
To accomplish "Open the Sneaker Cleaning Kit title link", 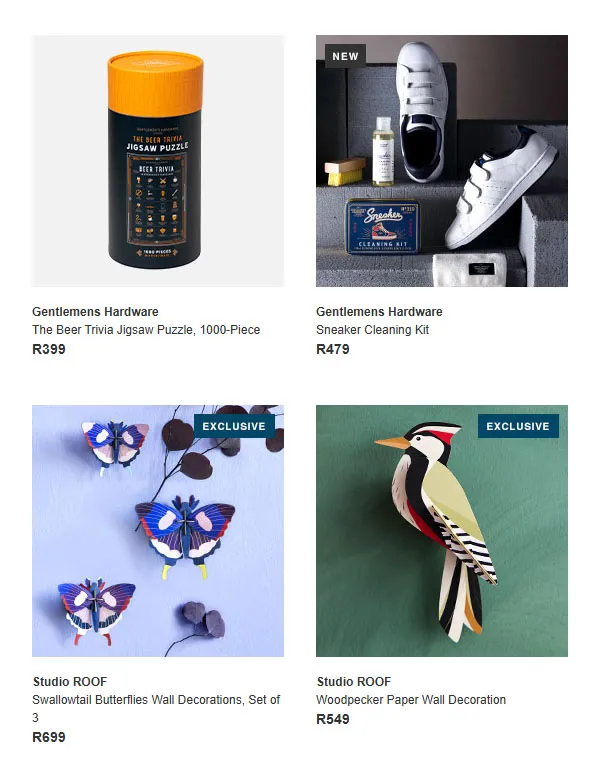I will point(372,330).
